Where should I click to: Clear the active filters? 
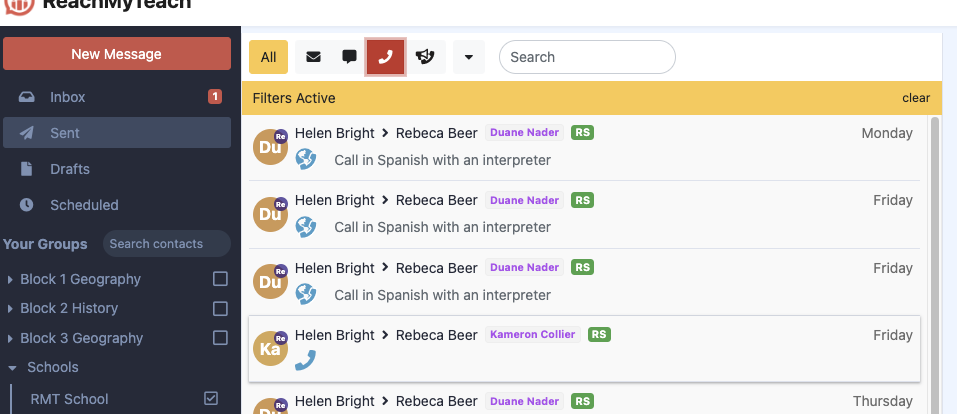coord(915,98)
